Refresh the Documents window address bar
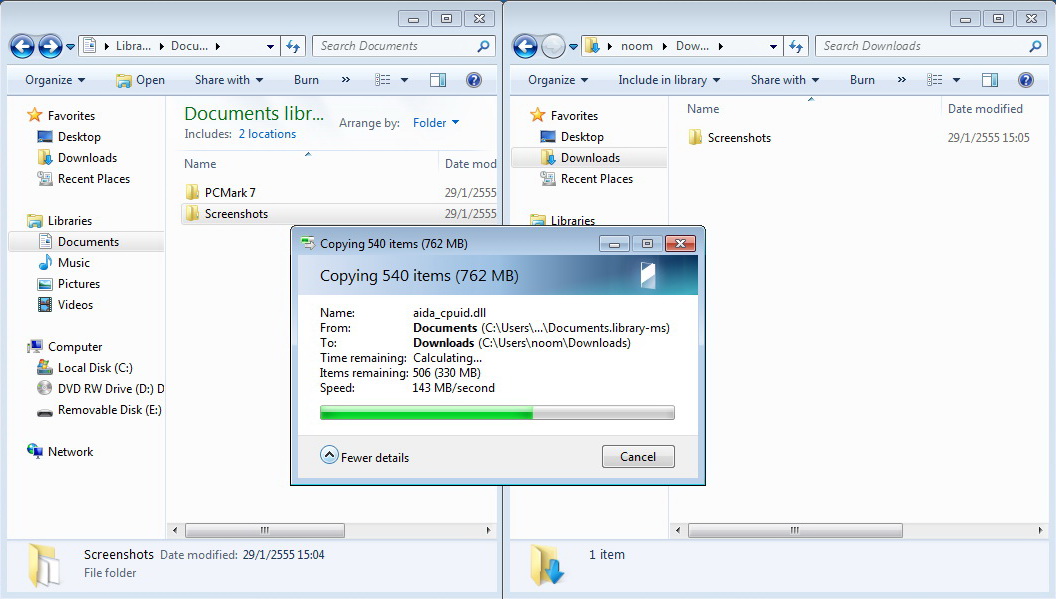 (293, 46)
